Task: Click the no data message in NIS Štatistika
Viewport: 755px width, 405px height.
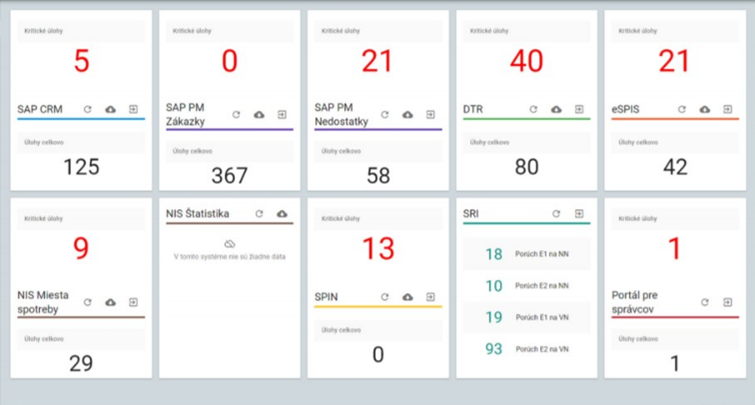Action: [x=230, y=257]
